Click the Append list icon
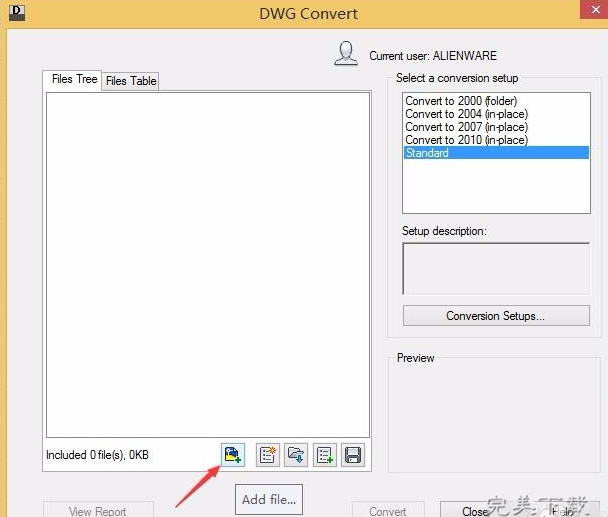 coord(325,455)
